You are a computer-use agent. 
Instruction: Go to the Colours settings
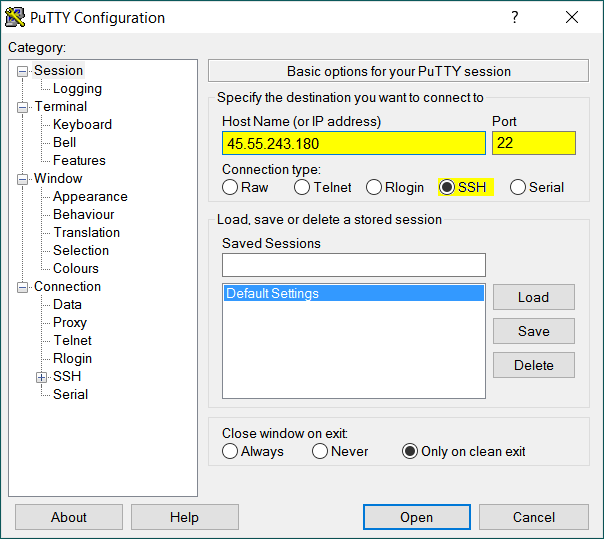click(x=76, y=268)
